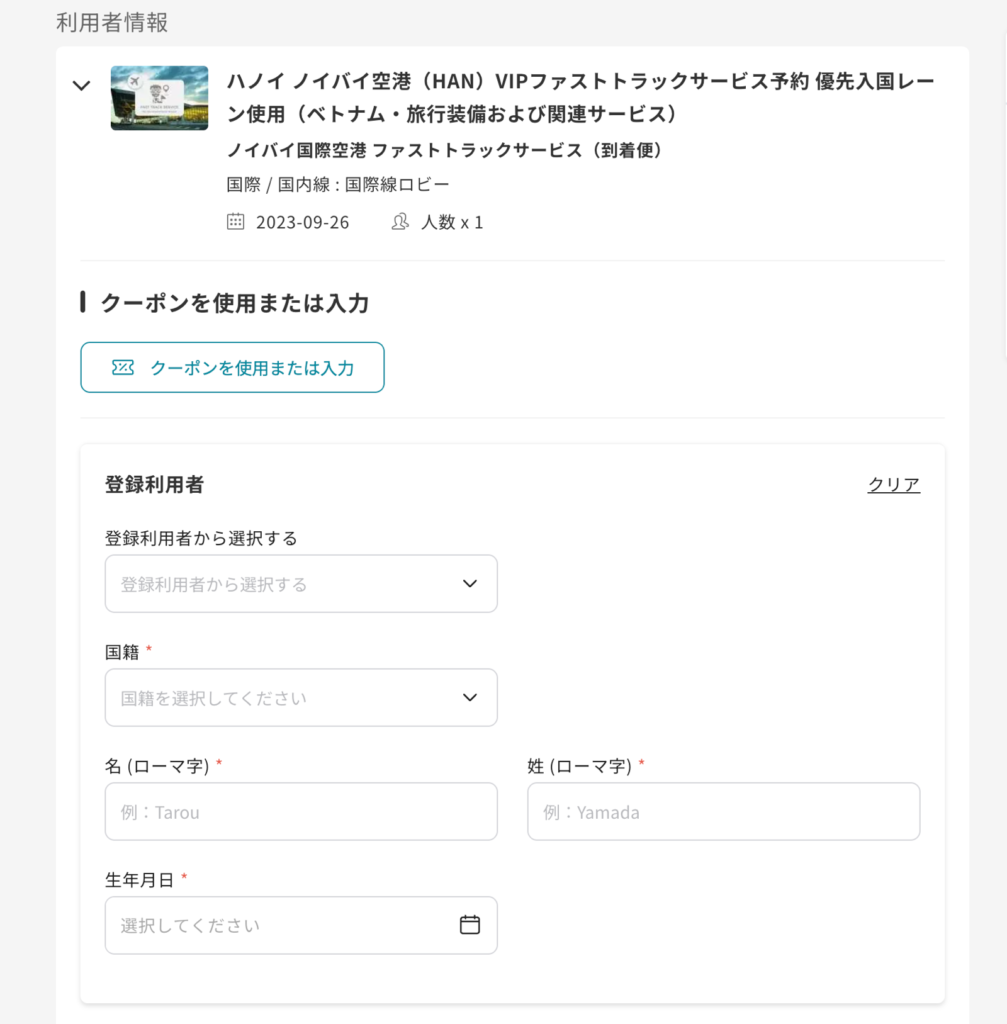Focus the 姓 (ローマ字) input field
The image size is (1007, 1024).
(724, 812)
